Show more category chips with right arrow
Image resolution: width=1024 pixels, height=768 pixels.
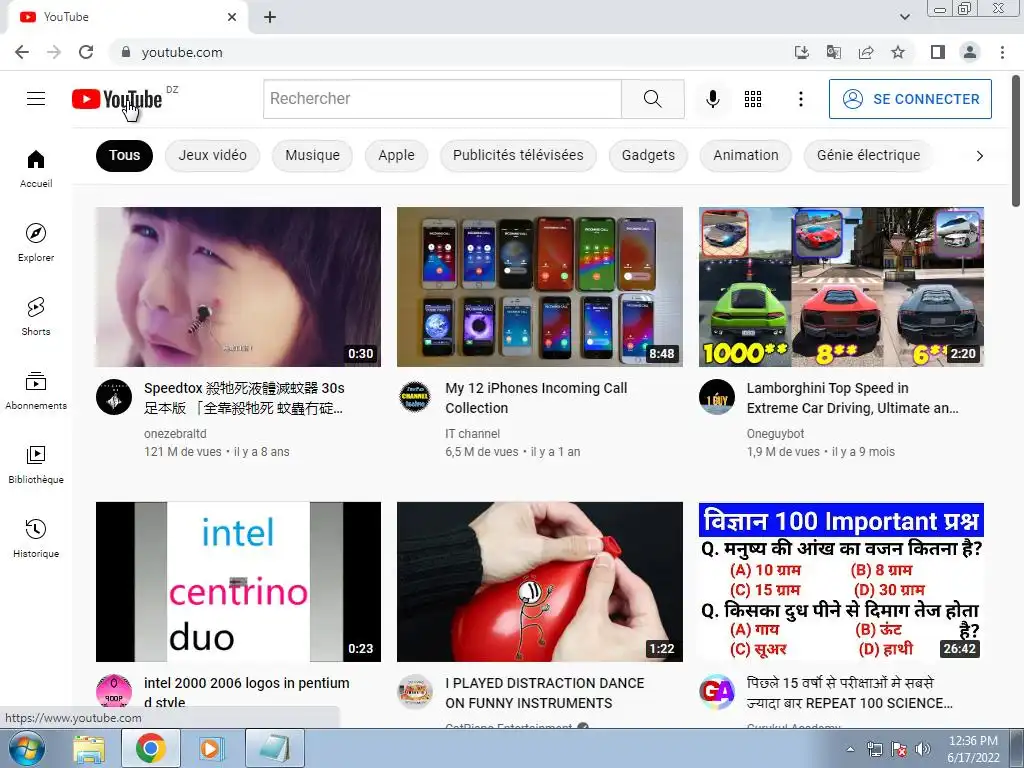click(980, 155)
